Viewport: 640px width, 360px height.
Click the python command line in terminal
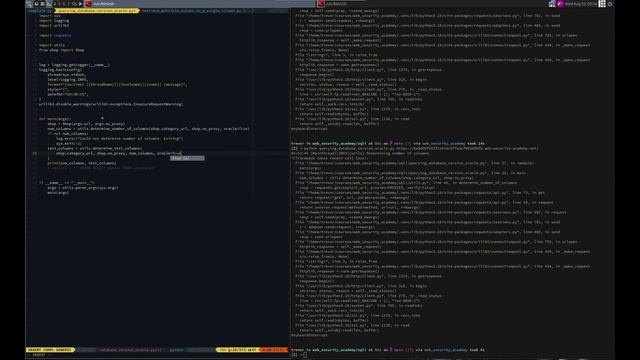pos(415,149)
